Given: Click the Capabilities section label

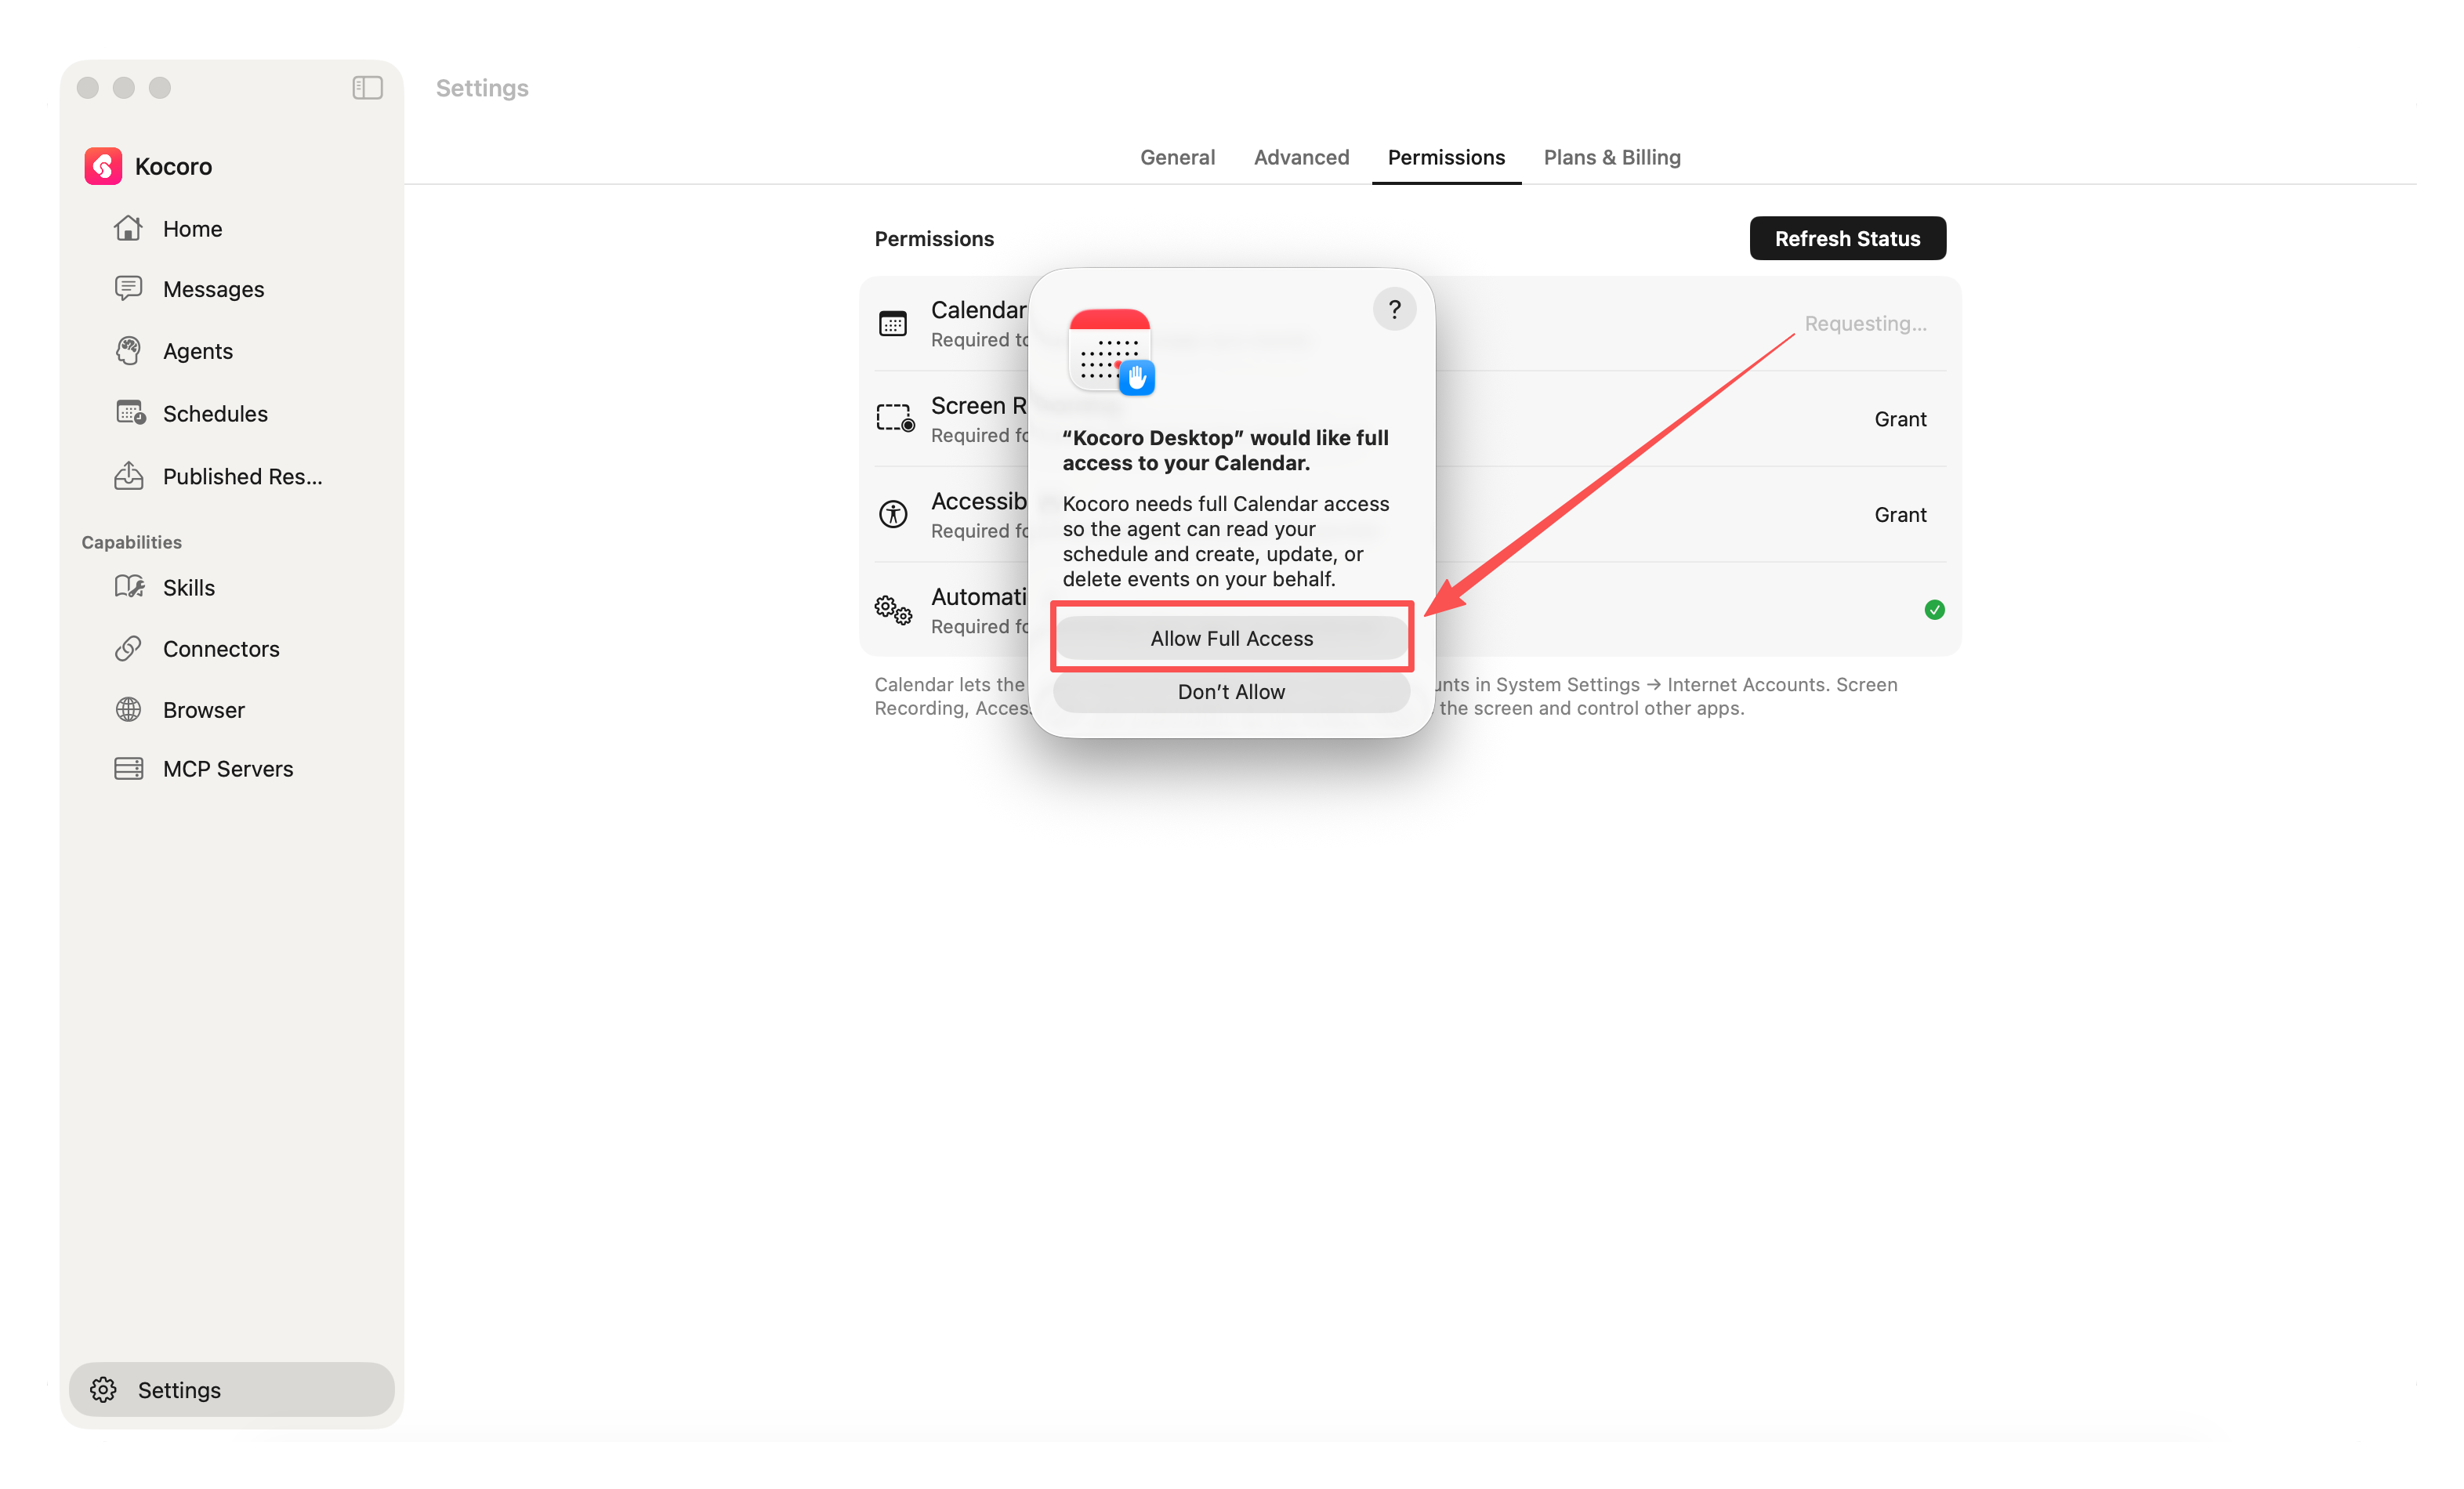Looking at the screenshot, I should pyautogui.click(x=131, y=542).
